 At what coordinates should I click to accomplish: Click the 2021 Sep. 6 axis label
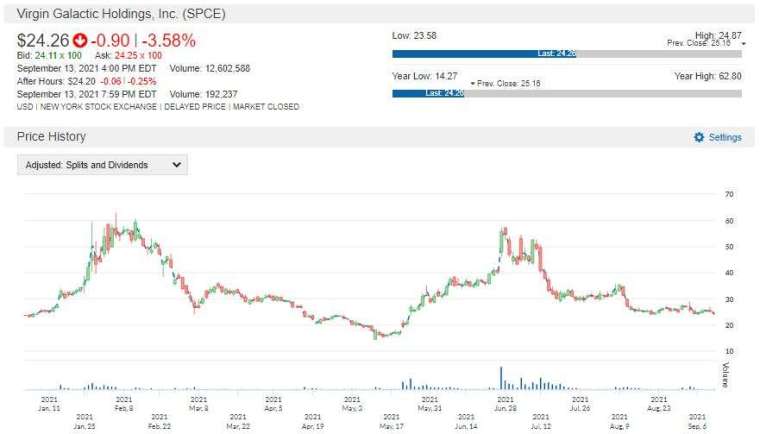[697, 421]
